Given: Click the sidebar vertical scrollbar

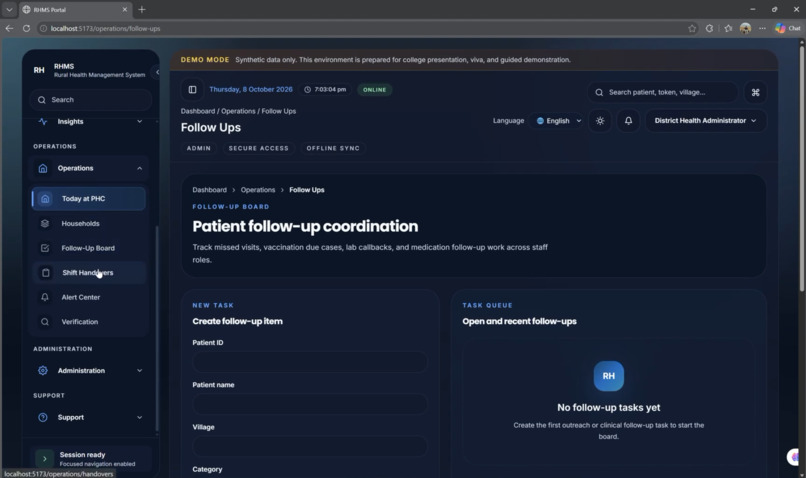Looking at the screenshot, I should click(157, 329).
